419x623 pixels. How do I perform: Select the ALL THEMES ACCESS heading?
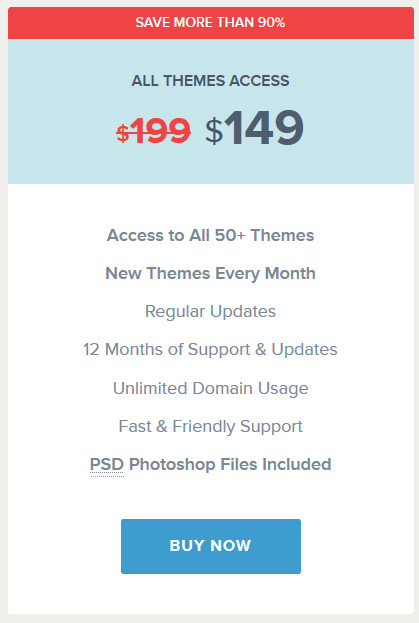[210, 81]
